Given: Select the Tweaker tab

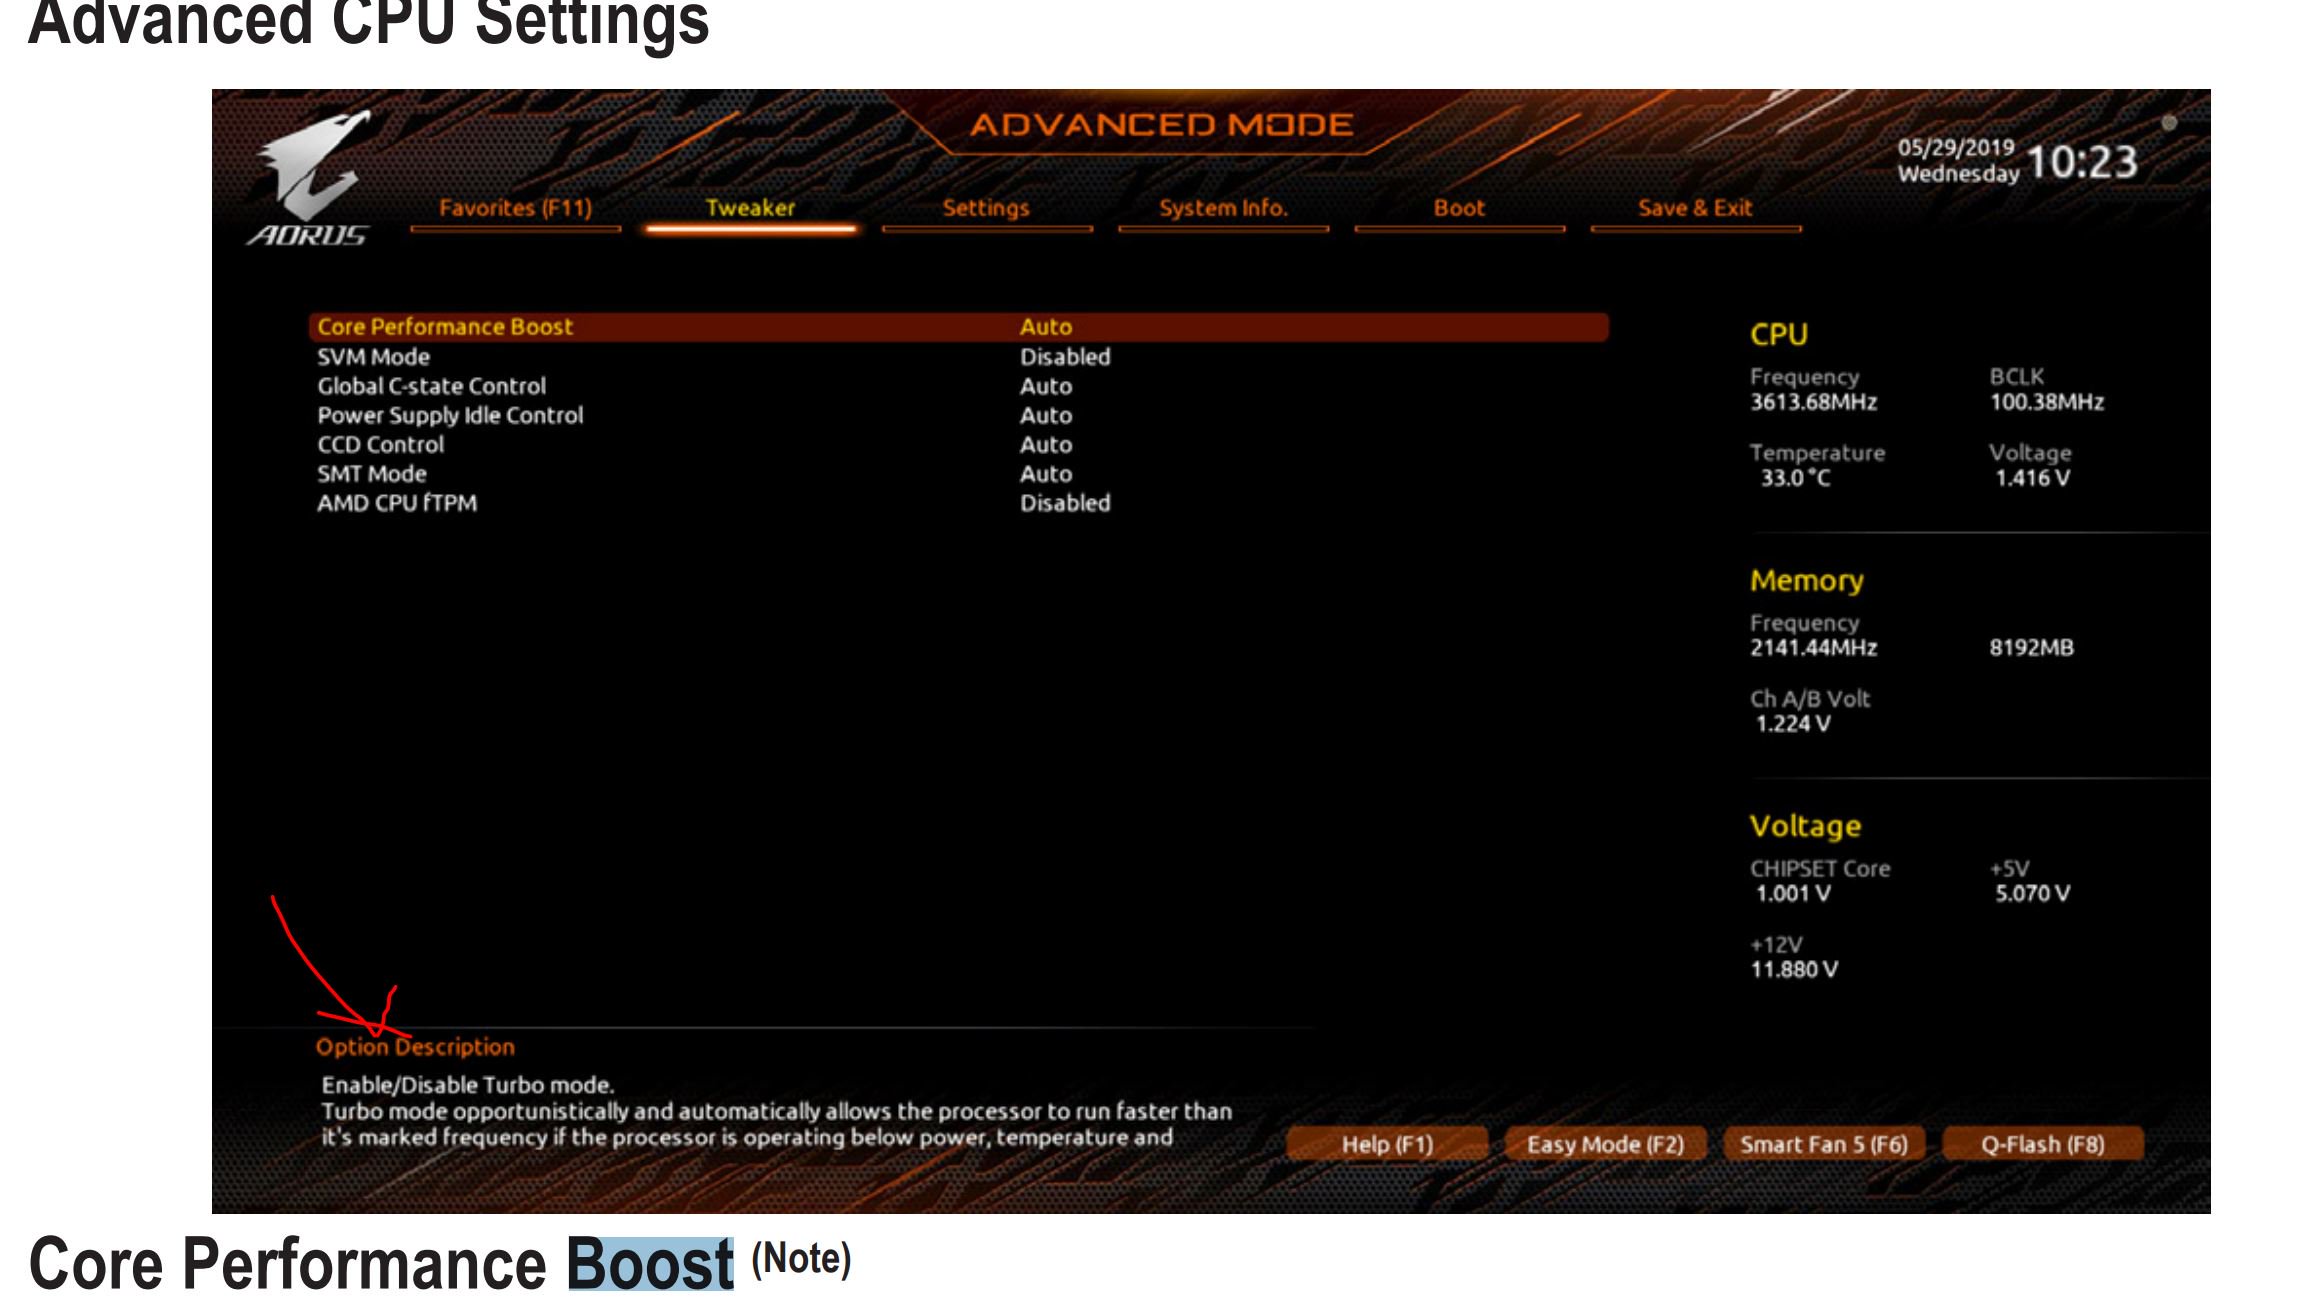Looking at the screenshot, I should 750,208.
